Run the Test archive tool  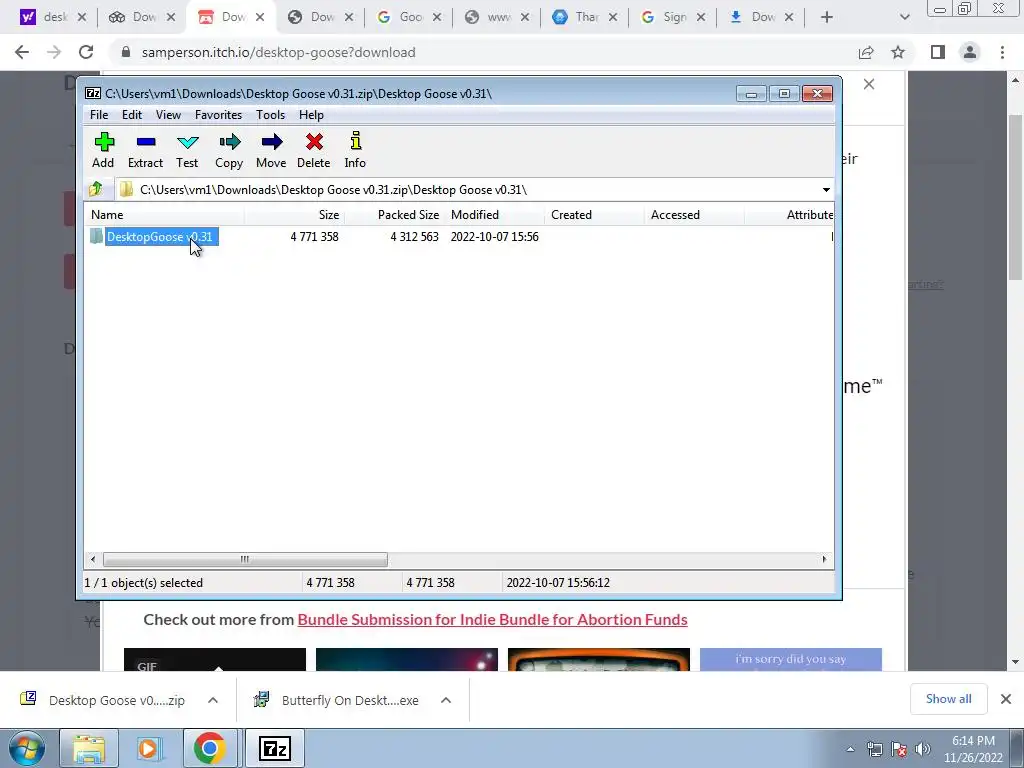pyautogui.click(x=187, y=150)
